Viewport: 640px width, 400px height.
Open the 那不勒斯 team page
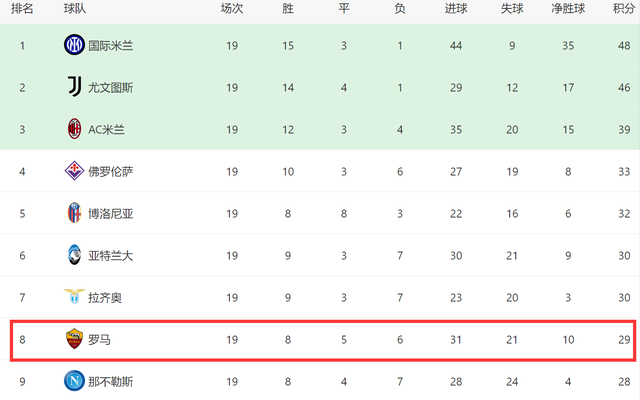point(110,381)
